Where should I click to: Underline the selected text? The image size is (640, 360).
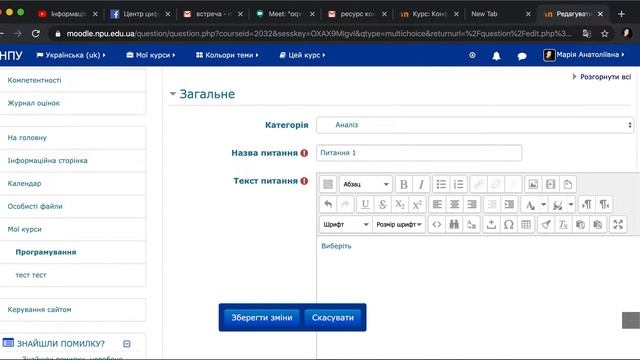[365, 204]
